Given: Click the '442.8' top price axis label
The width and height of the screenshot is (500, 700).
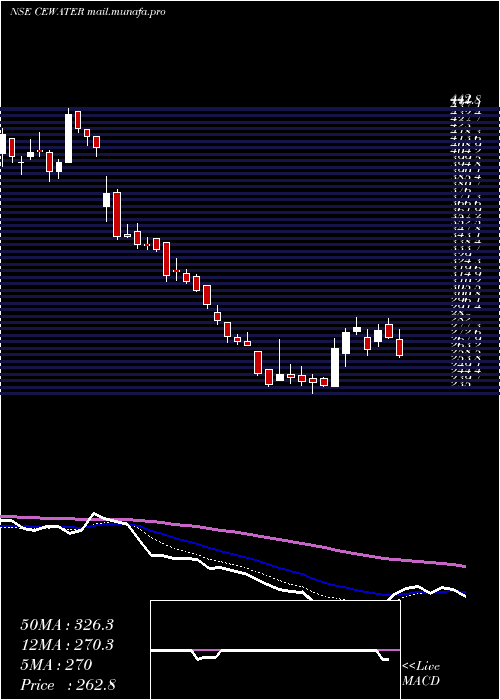Looking at the screenshot, I should [464, 99].
